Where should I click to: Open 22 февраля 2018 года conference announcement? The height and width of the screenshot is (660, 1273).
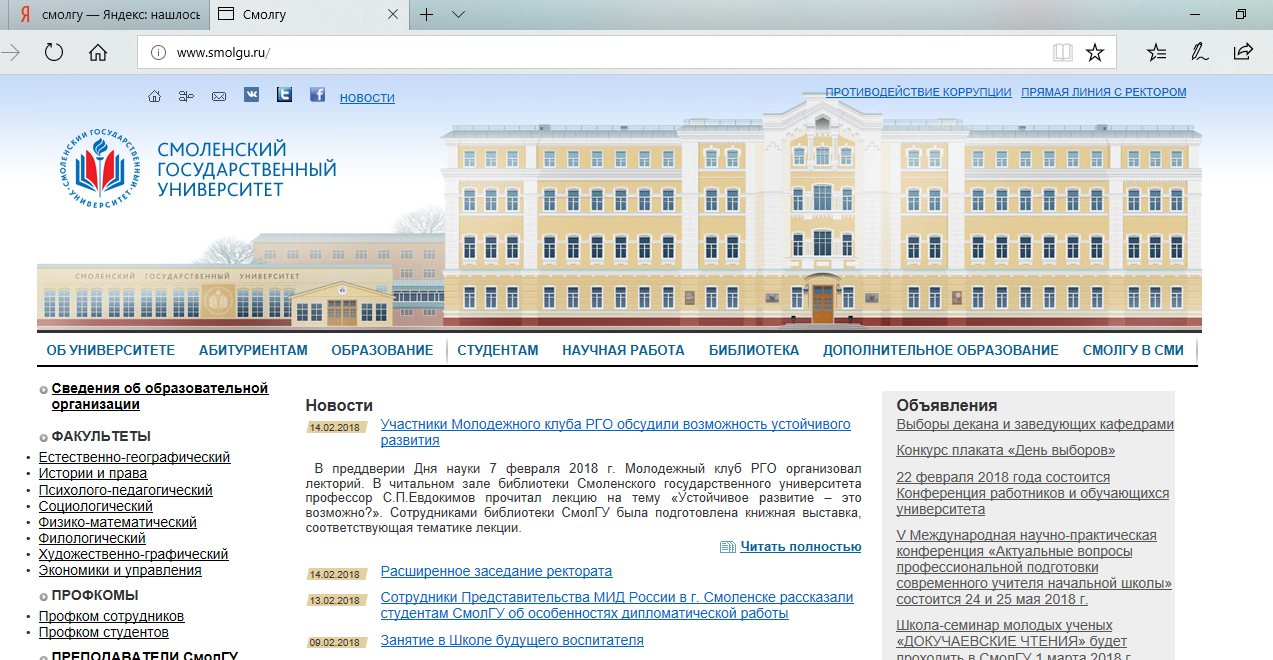point(1033,493)
